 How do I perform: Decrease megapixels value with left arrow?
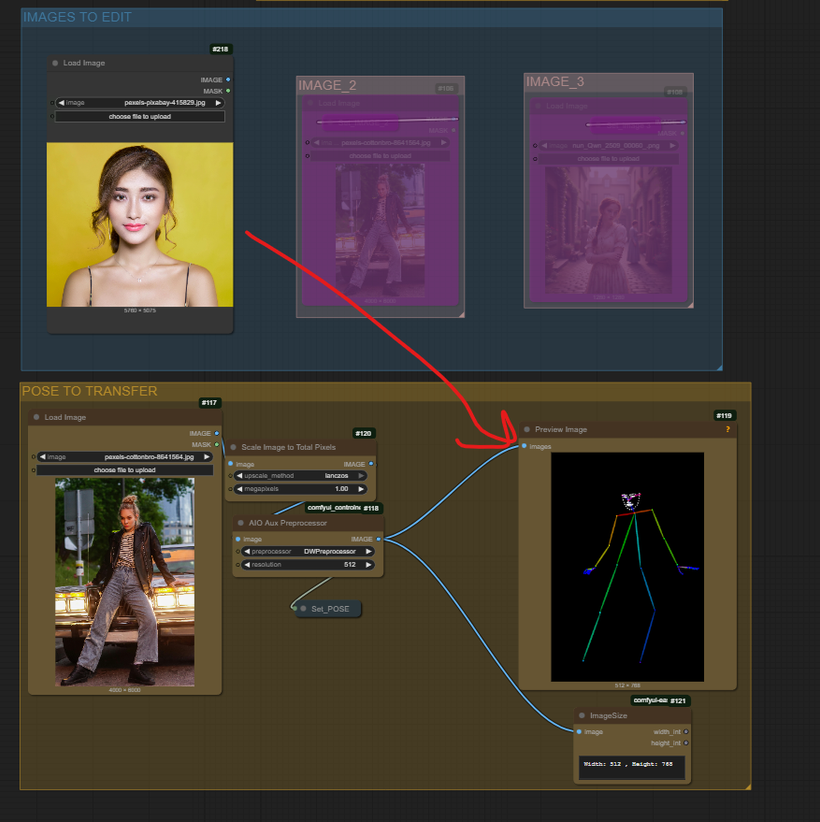tap(239, 489)
